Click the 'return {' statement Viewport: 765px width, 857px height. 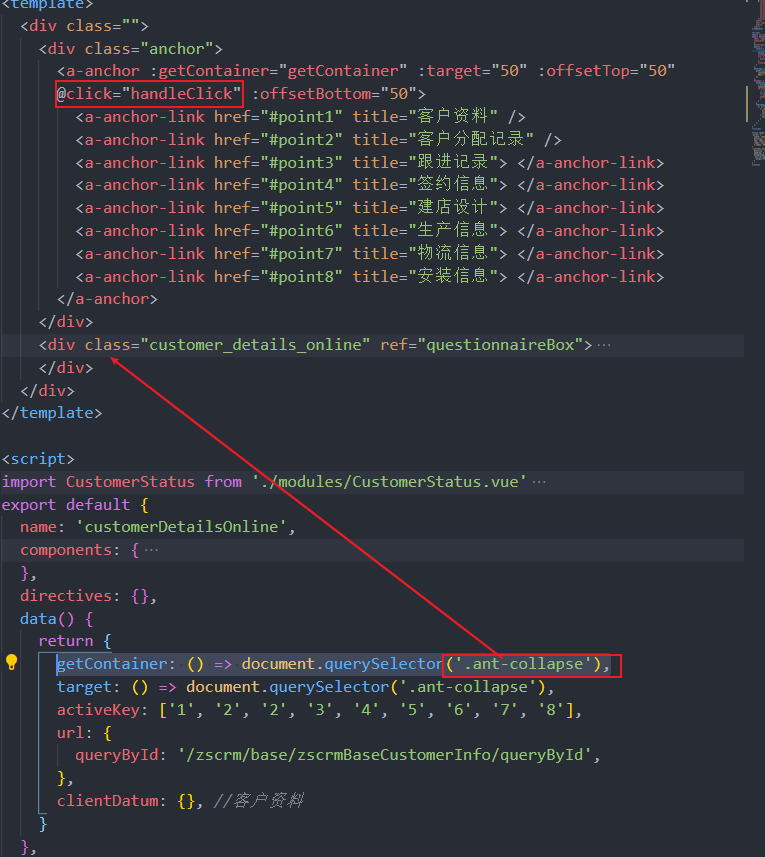pyautogui.click(x=75, y=642)
